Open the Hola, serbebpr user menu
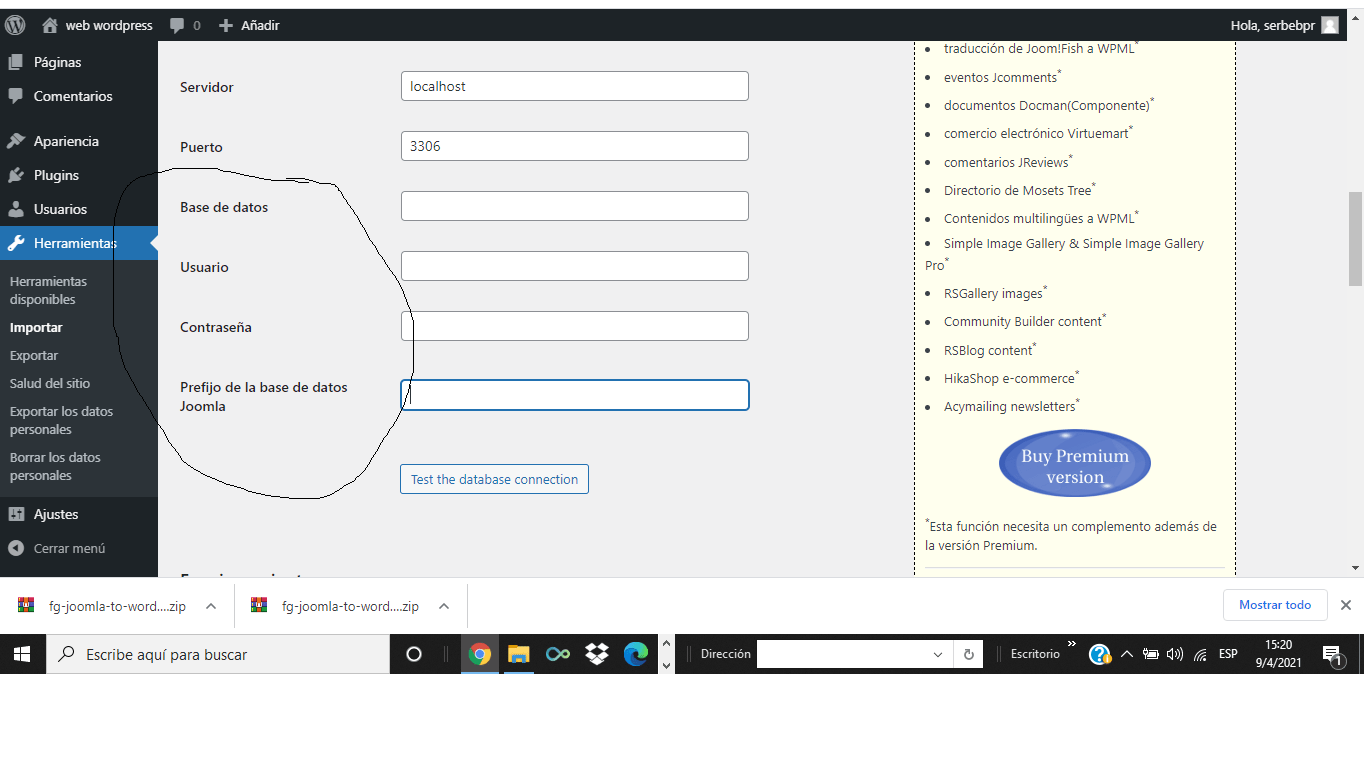Image resolution: width=1366 pixels, height=768 pixels. [x=1284, y=25]
